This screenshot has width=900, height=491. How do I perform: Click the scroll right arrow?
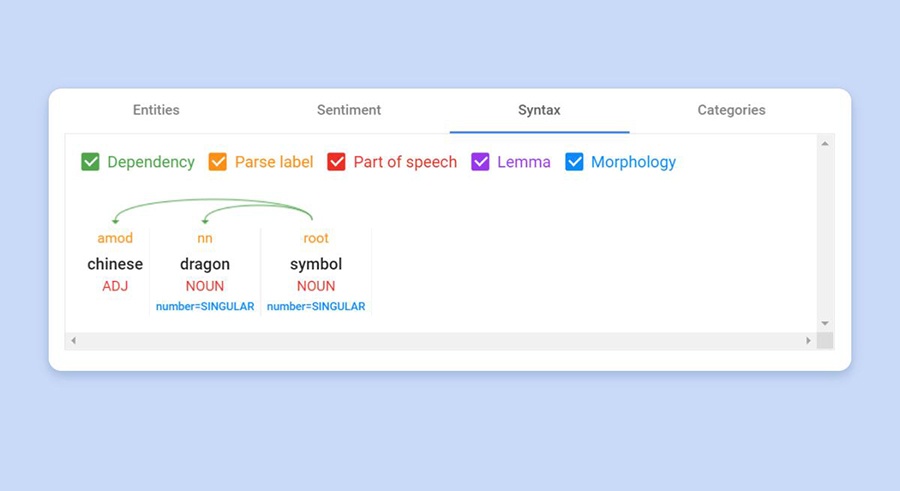click(x=808, y=341)
